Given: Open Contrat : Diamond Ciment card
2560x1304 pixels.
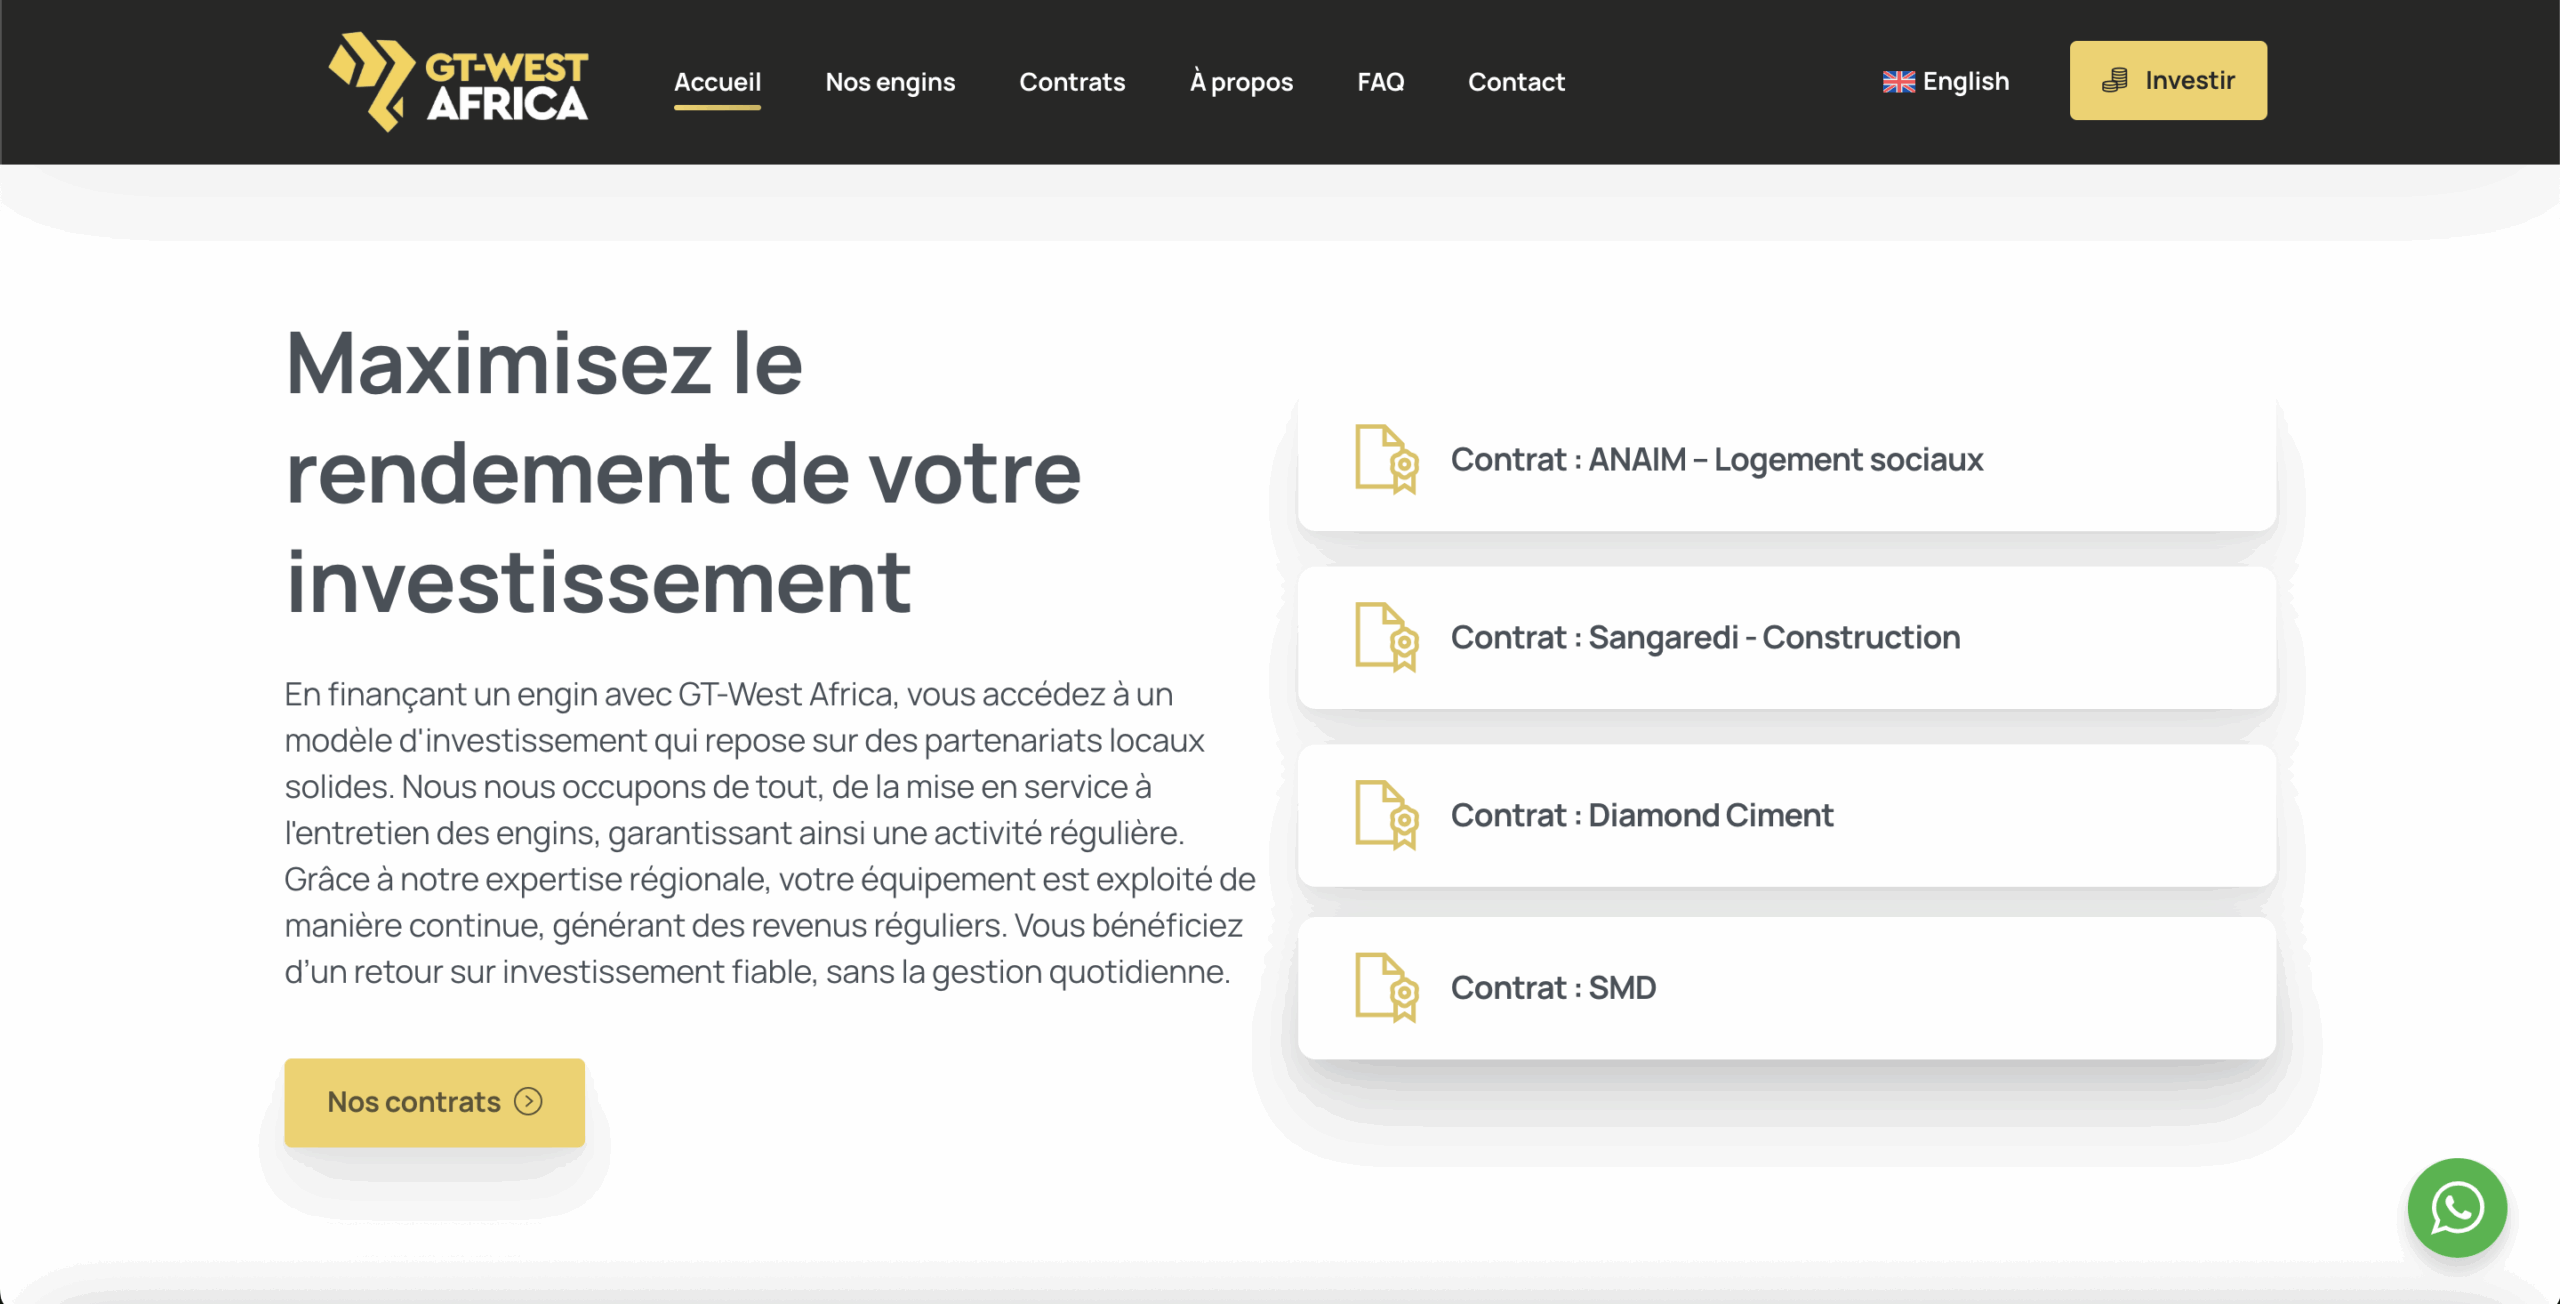Looking at the screenshot, I should click(1786, 815).
